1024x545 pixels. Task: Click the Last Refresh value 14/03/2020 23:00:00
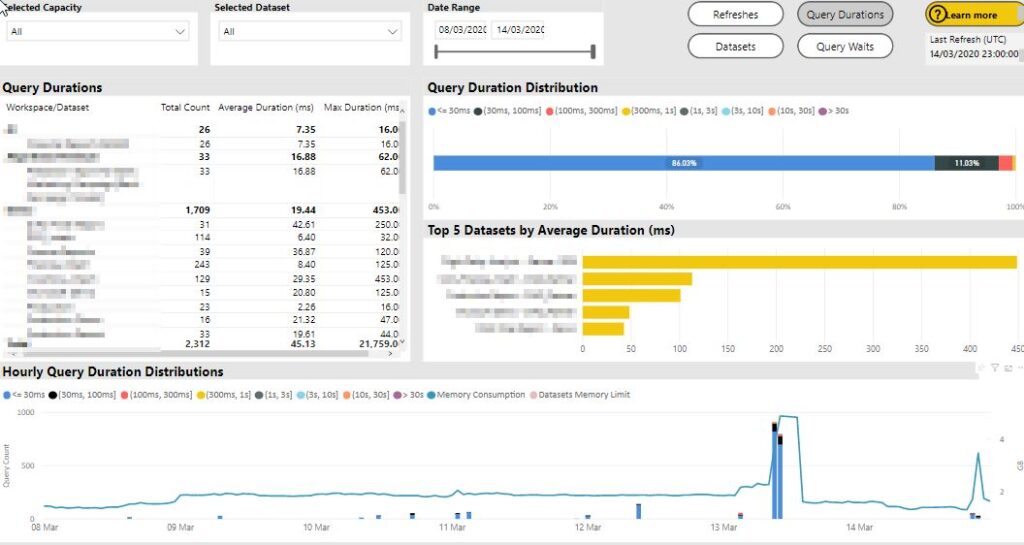click(974, 54)
